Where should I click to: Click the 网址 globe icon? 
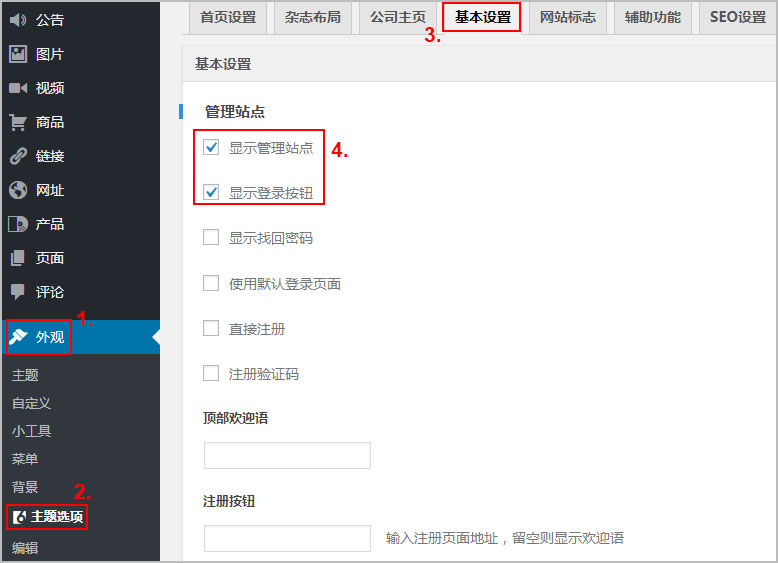[x=18, y=190]
